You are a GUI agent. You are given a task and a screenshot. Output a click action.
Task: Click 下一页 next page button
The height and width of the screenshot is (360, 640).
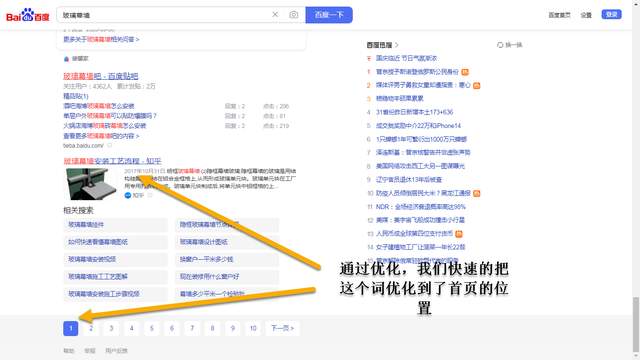pos(282,328)
